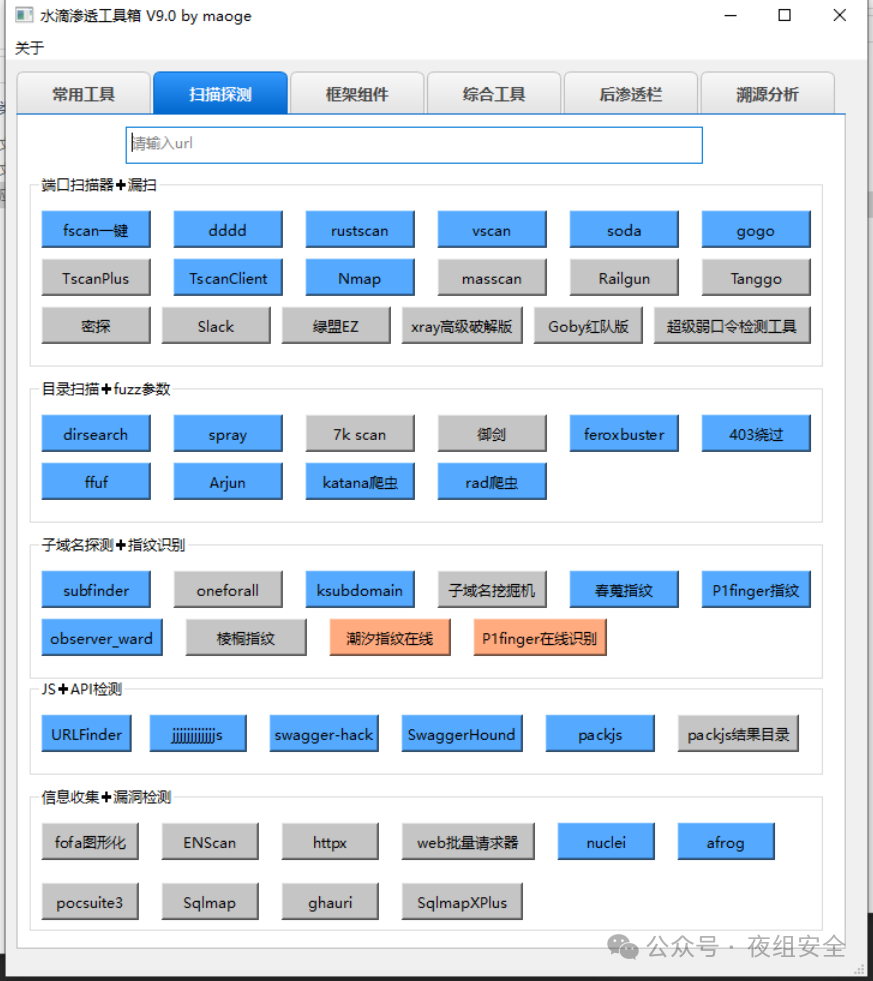This screenshot has width=873, height=981.
Task: Start the vscan tool
Action: click(x=492, y=230)
